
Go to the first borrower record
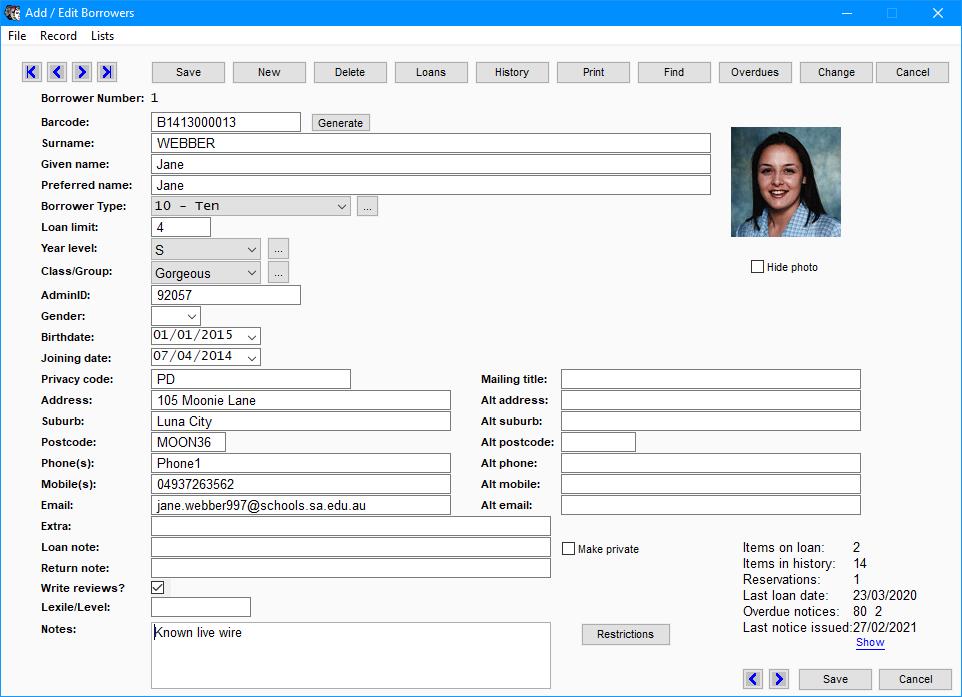32,72
